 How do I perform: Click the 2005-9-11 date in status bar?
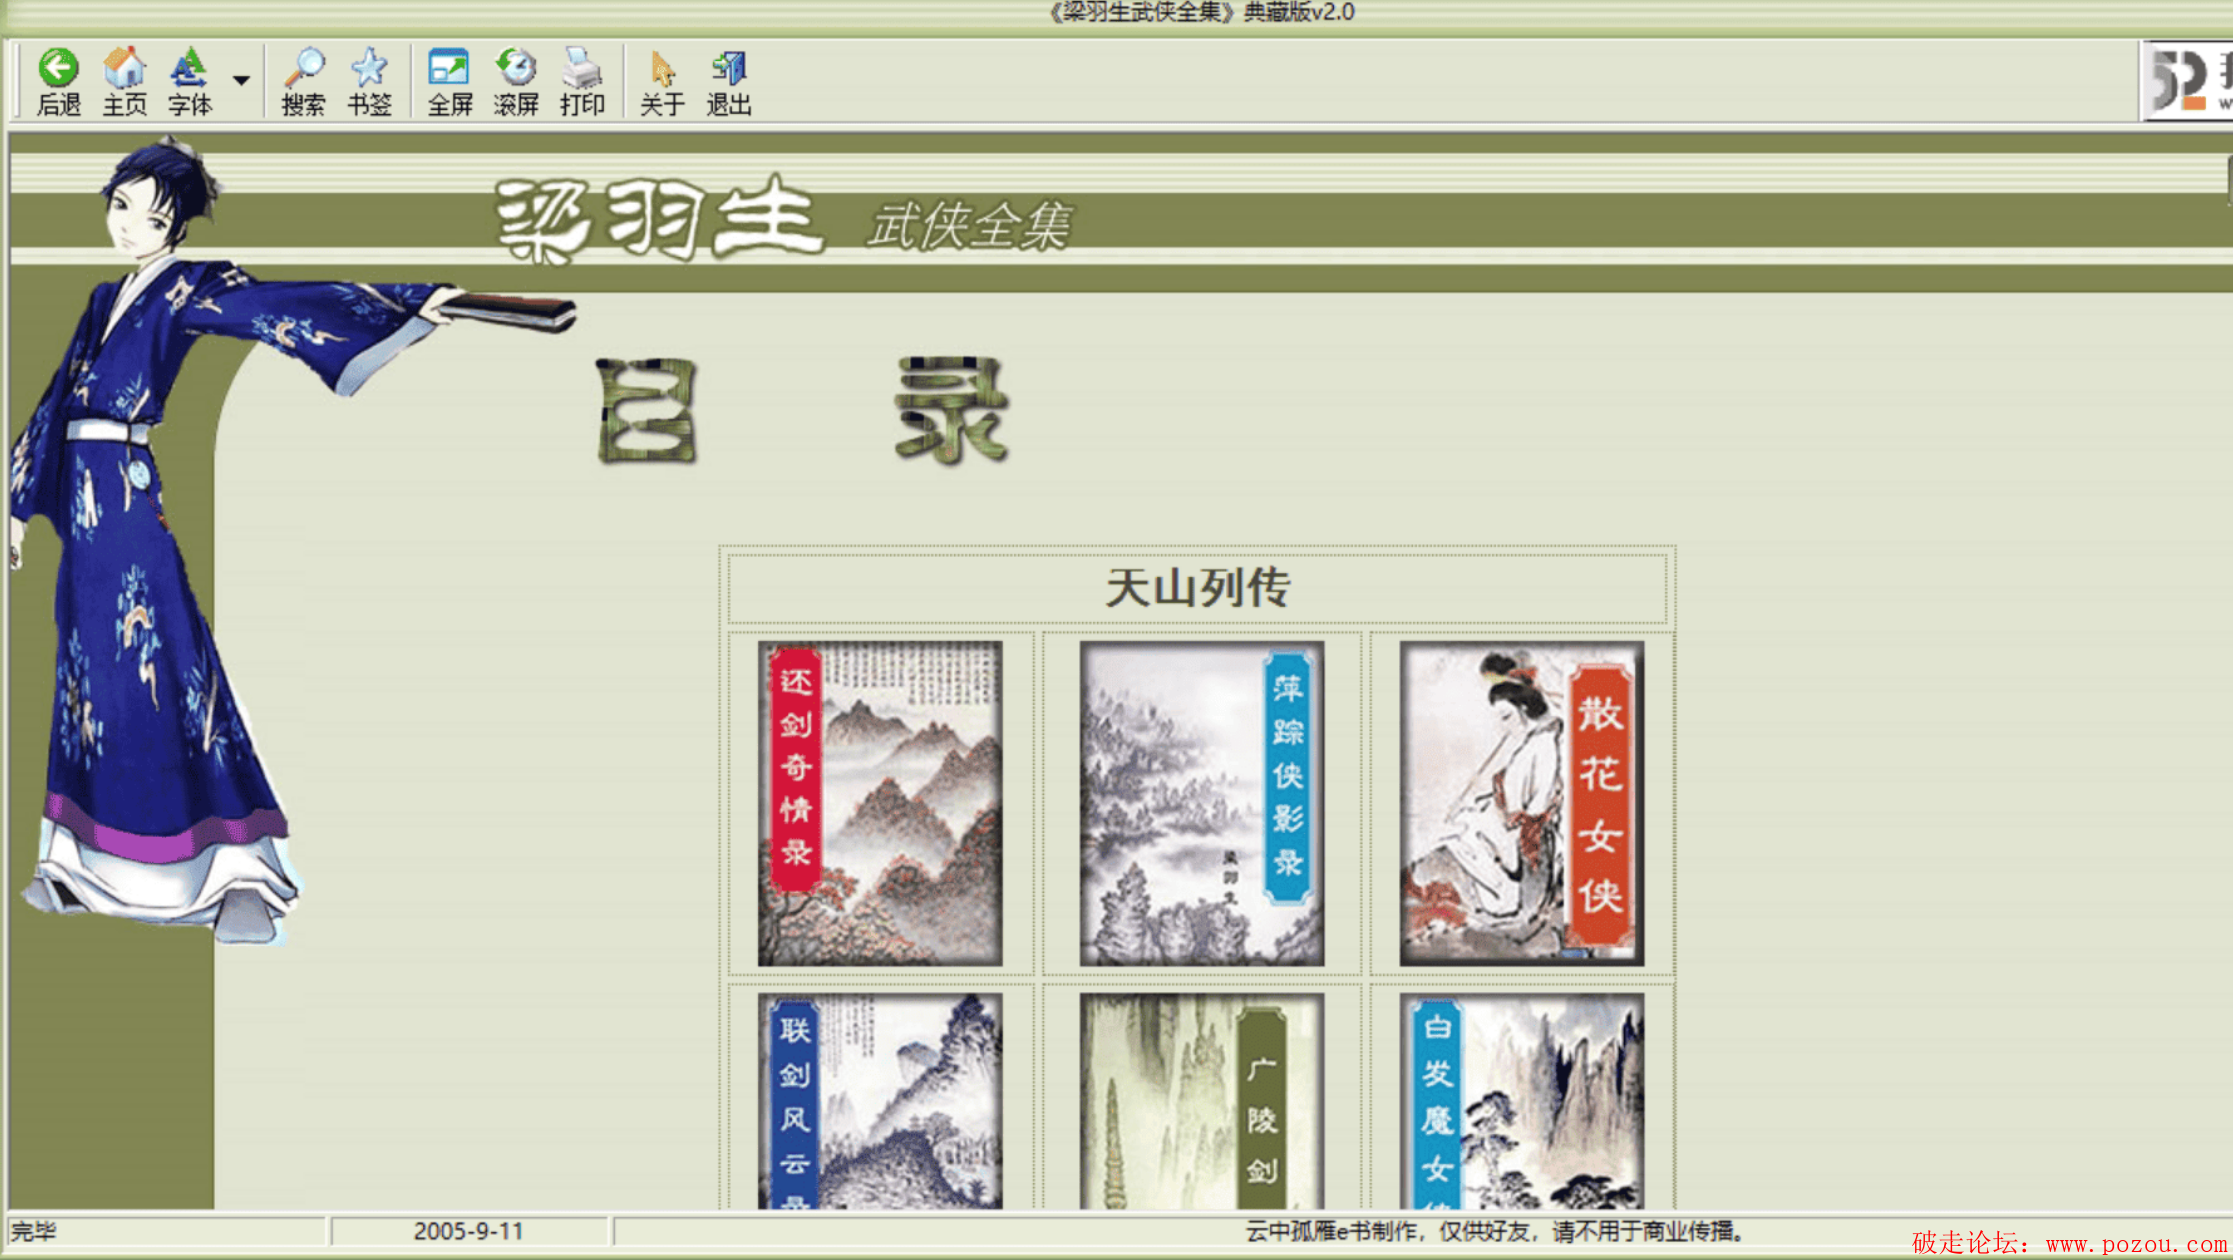(x=468, y=1231)
